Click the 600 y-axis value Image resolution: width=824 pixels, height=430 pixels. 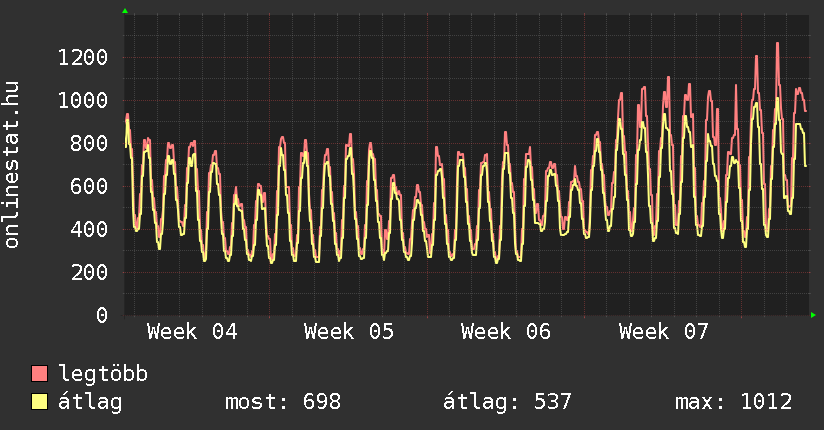[88, 186]
